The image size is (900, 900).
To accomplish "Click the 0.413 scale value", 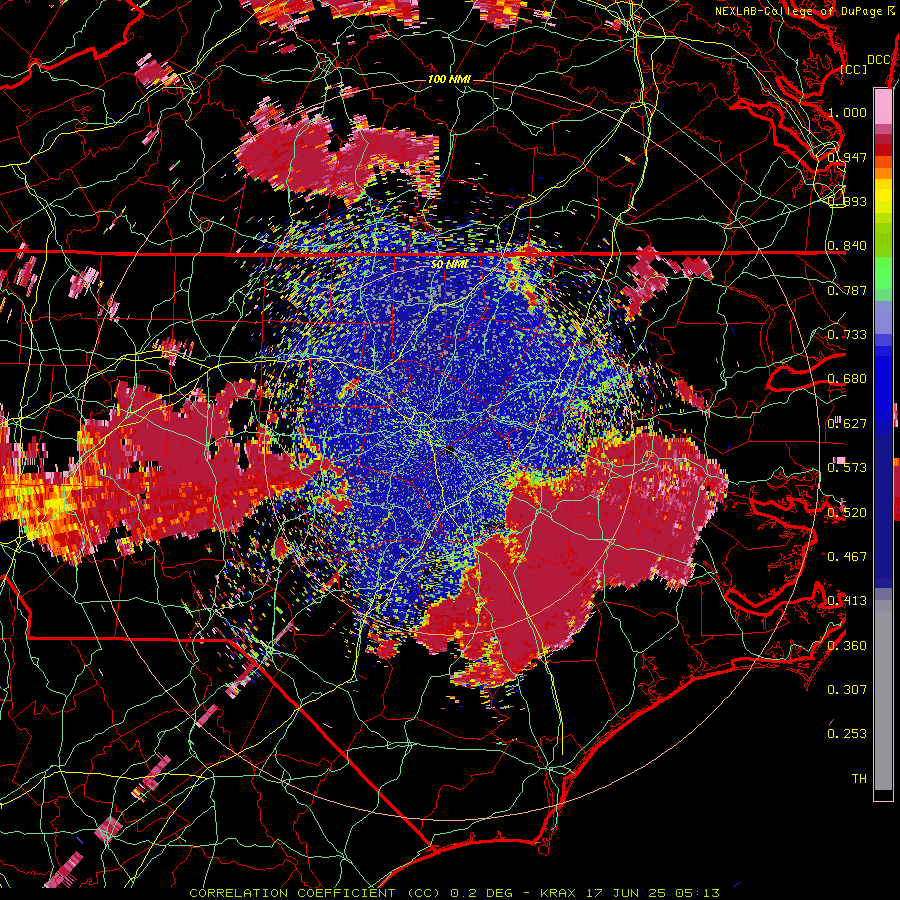I will [847, 601].
